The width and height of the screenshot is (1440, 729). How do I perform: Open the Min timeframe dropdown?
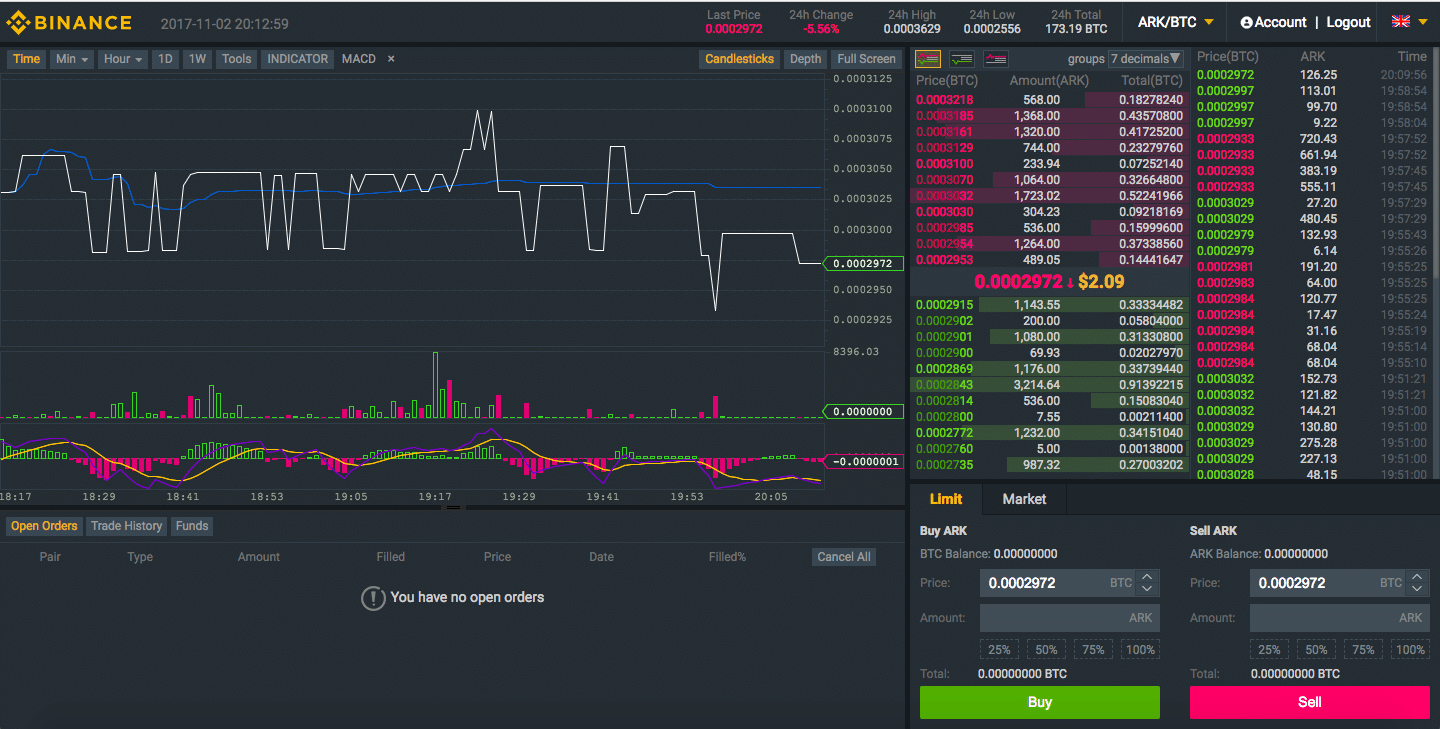click(x=71, y=59)
